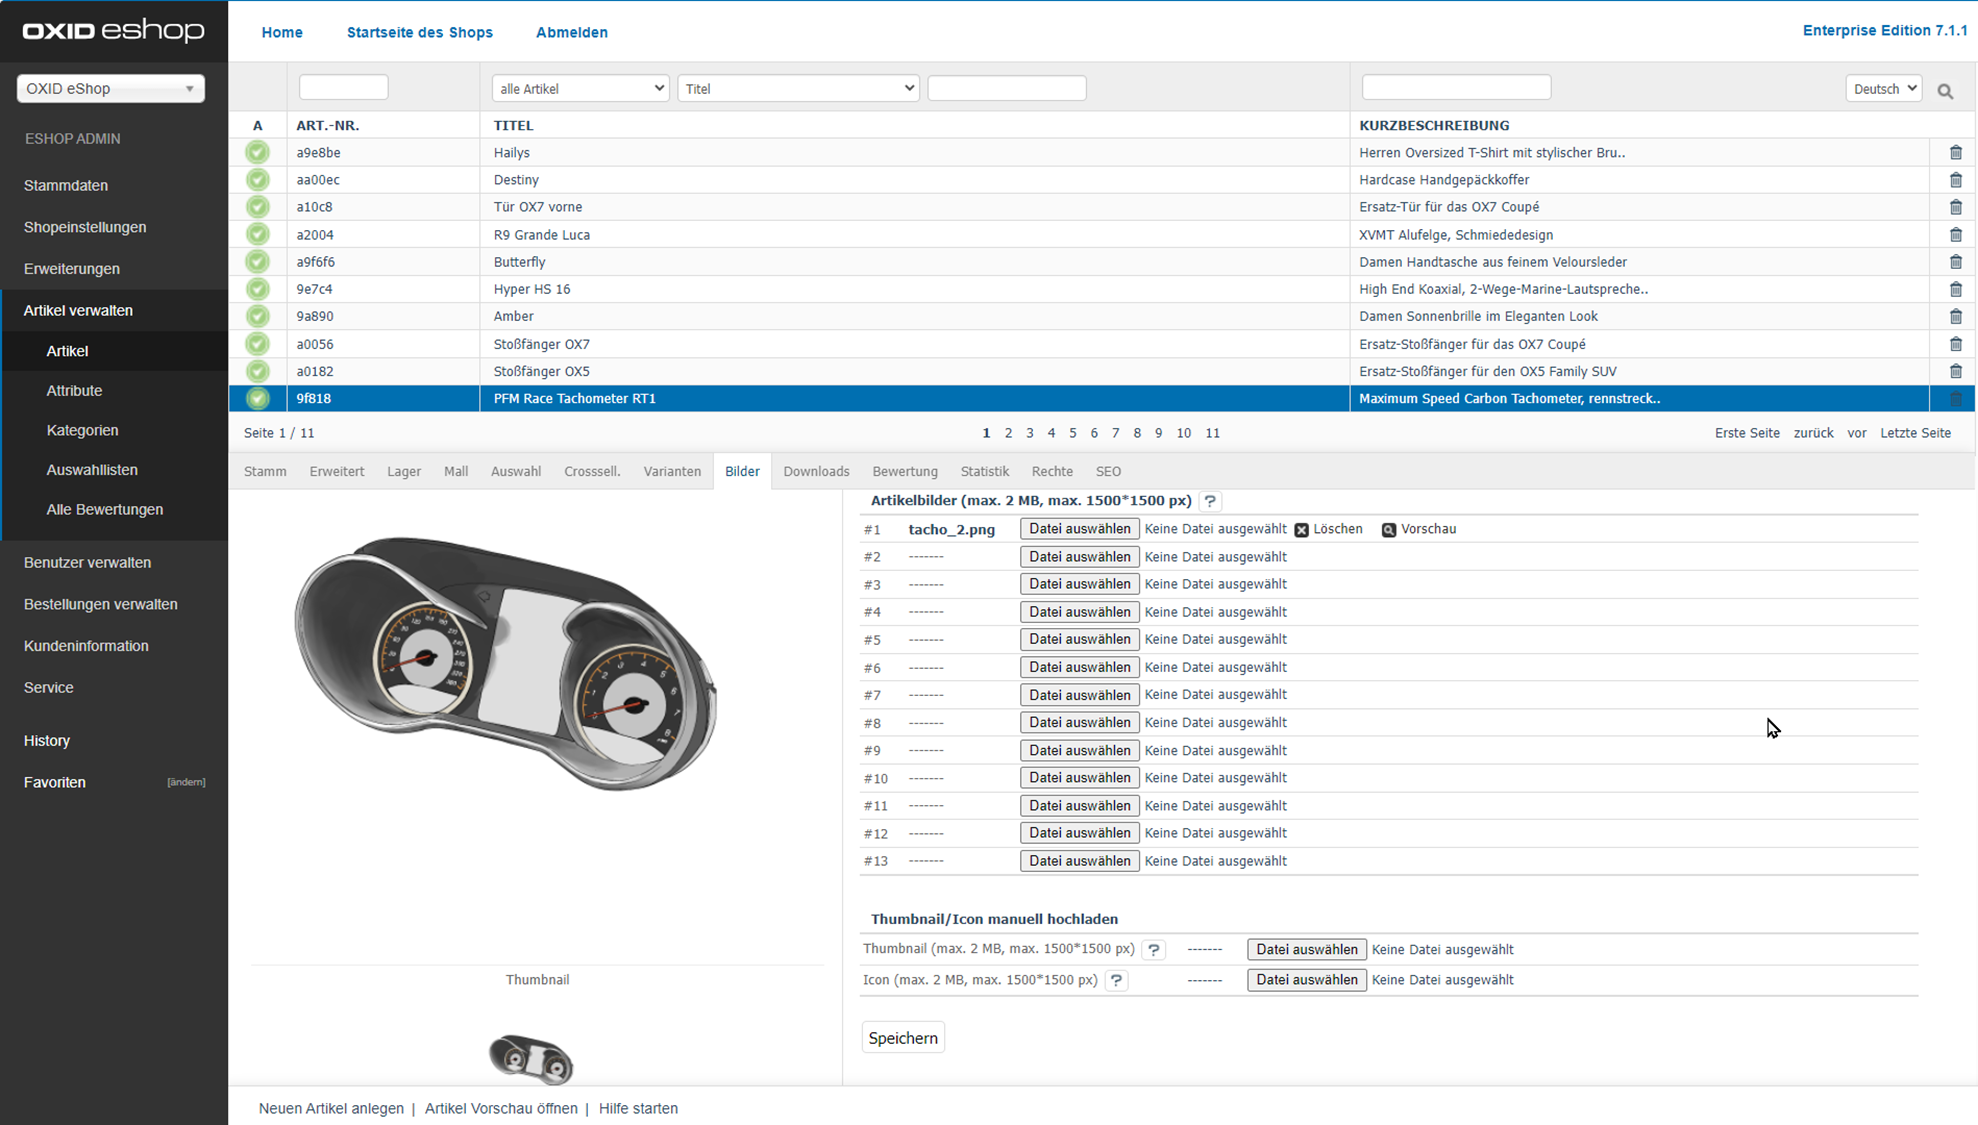
Task: Click trash icon for Stoßfänger OX5 row
Action: pos(1955,371)
